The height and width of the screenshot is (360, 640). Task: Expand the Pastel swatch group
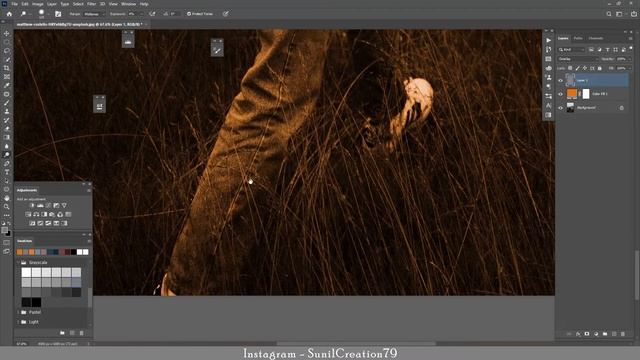[x=18, y=312]
